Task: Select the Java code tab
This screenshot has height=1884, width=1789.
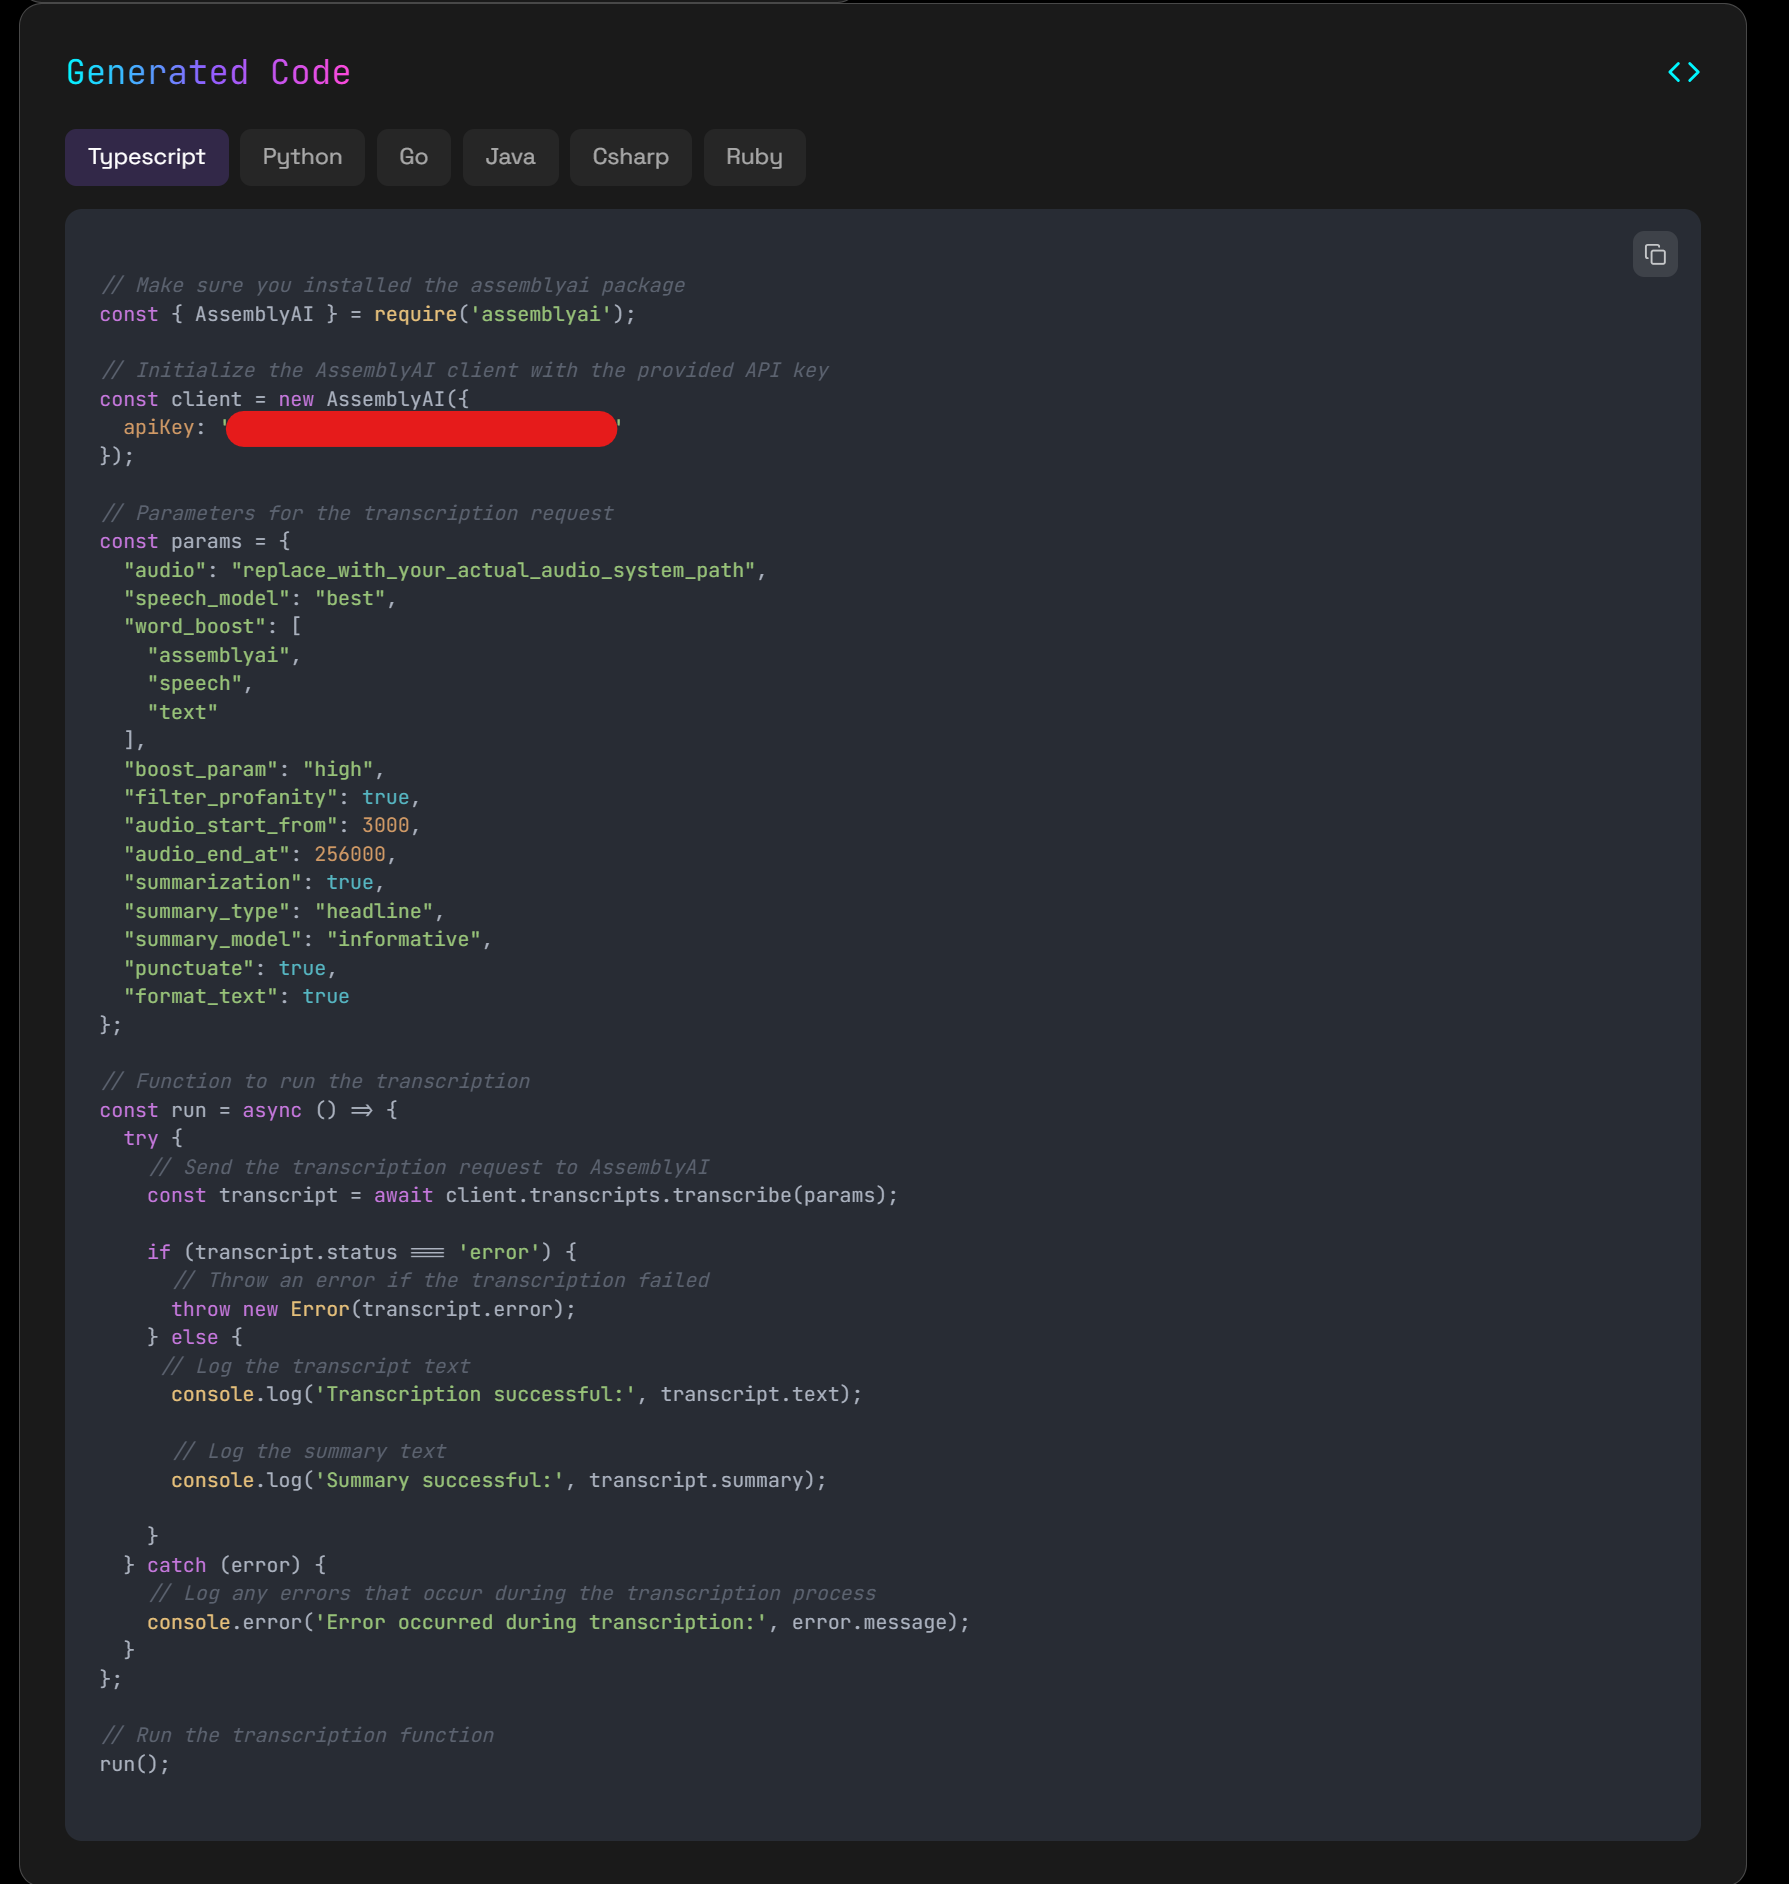Action: coord(510,157)
